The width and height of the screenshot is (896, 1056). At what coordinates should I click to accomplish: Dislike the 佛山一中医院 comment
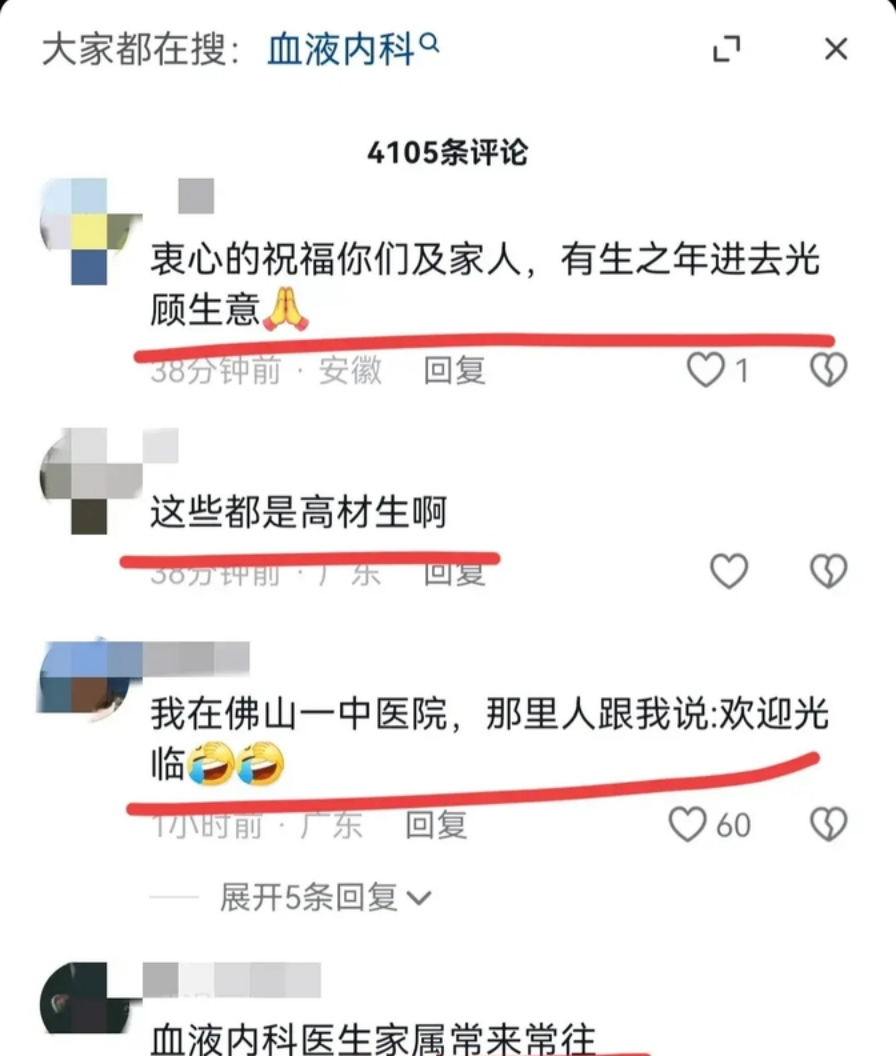tap(829, 824)
